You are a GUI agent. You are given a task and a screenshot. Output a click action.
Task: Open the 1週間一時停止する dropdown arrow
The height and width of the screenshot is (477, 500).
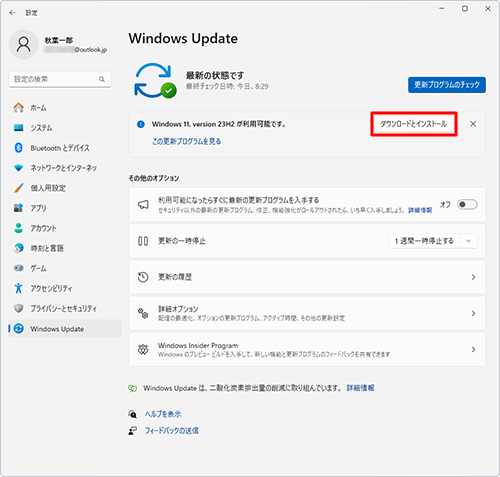pyautogui.click(x=468, y=241)
